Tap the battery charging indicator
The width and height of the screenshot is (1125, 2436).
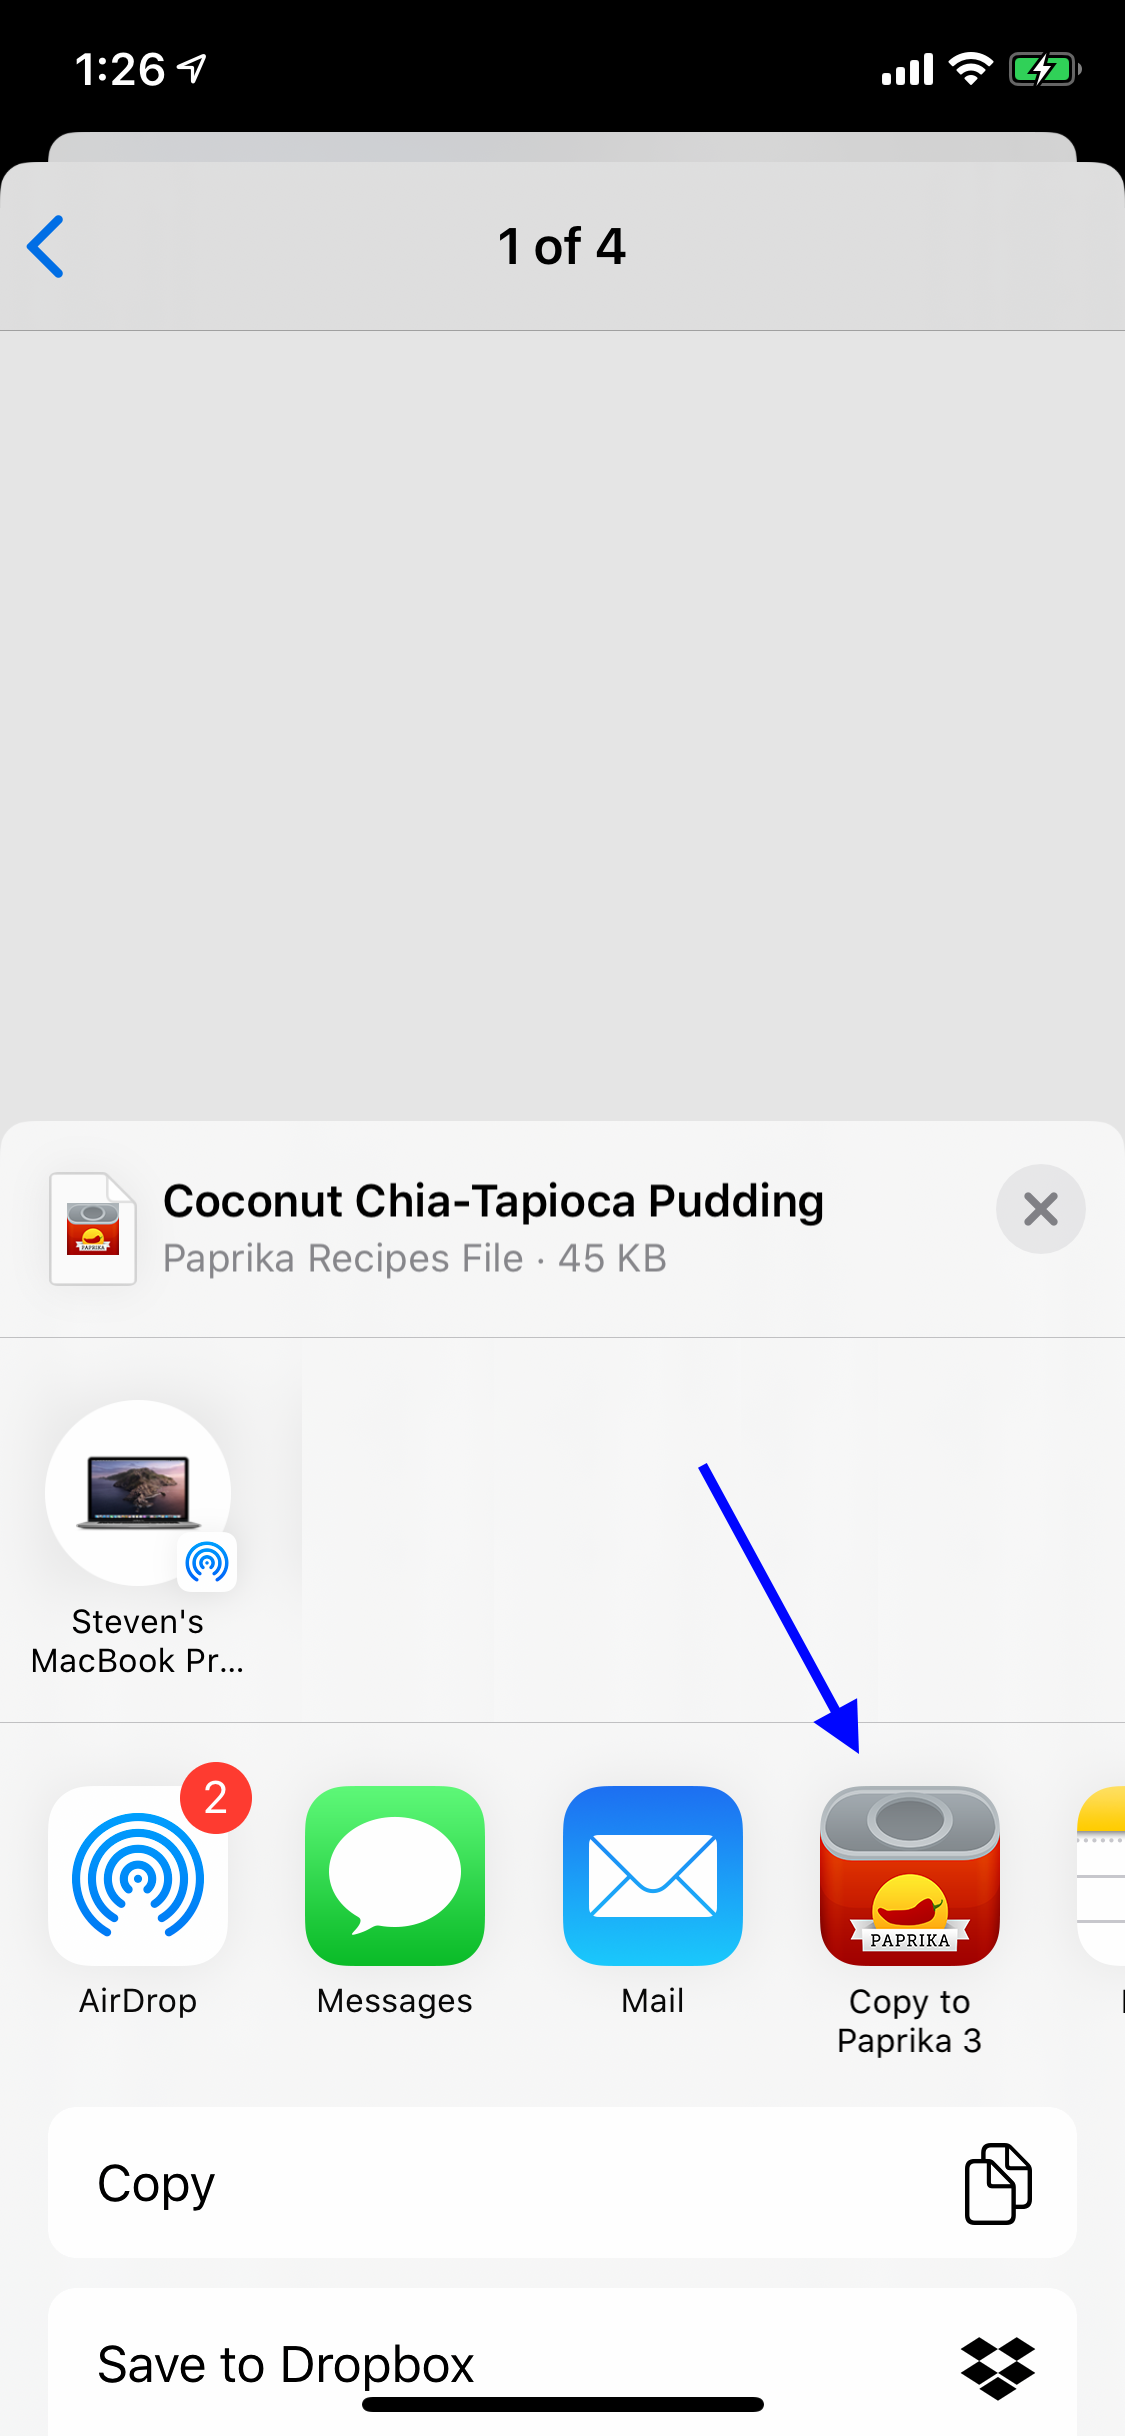pos(1045,69)
